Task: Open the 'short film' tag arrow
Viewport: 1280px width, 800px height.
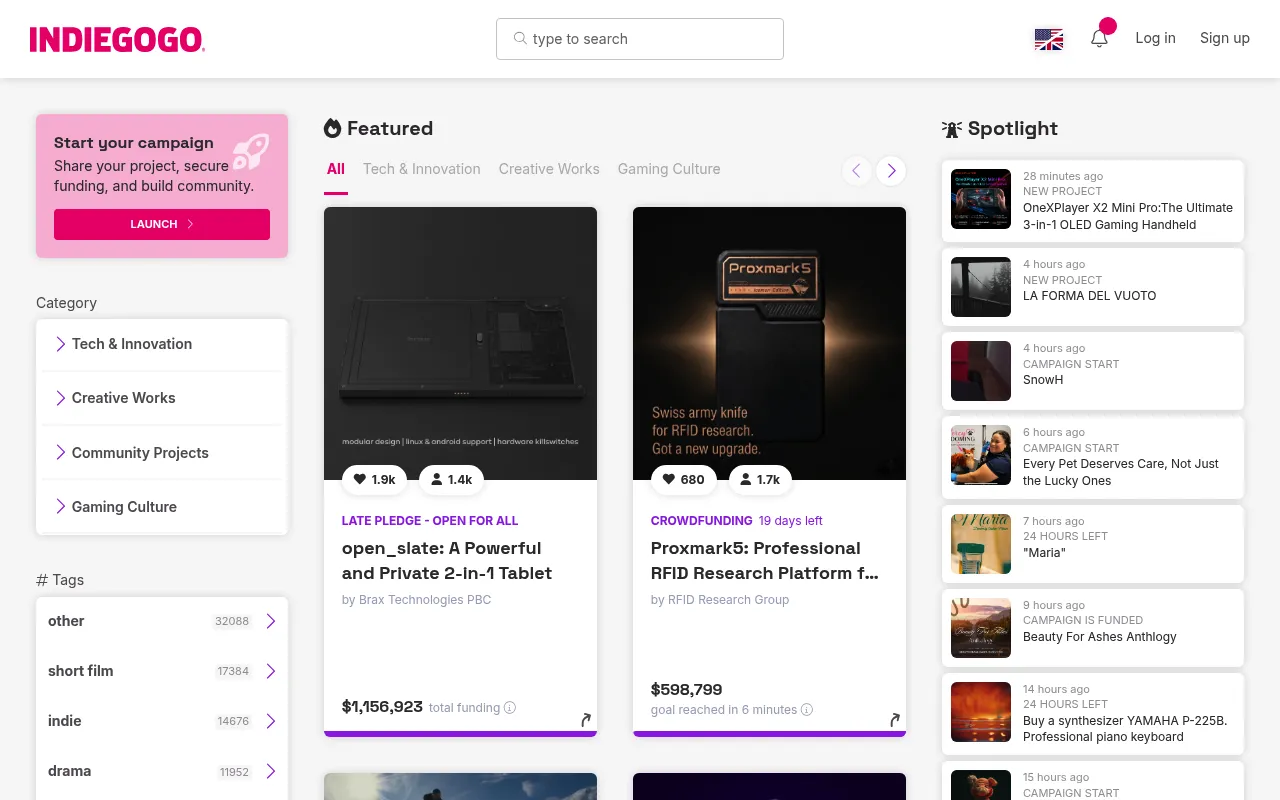Action: pyautogui.click(x=271, y=671)
